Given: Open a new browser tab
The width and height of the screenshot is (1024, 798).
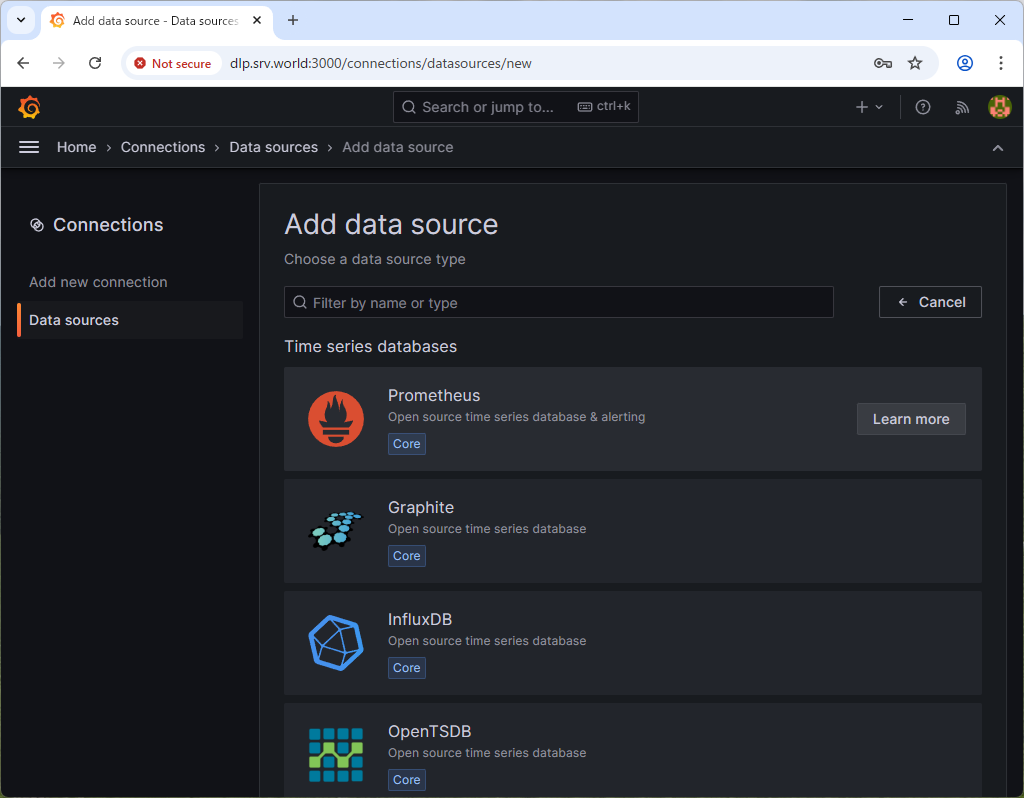Looking at the screenshot, I should [293, 20].
